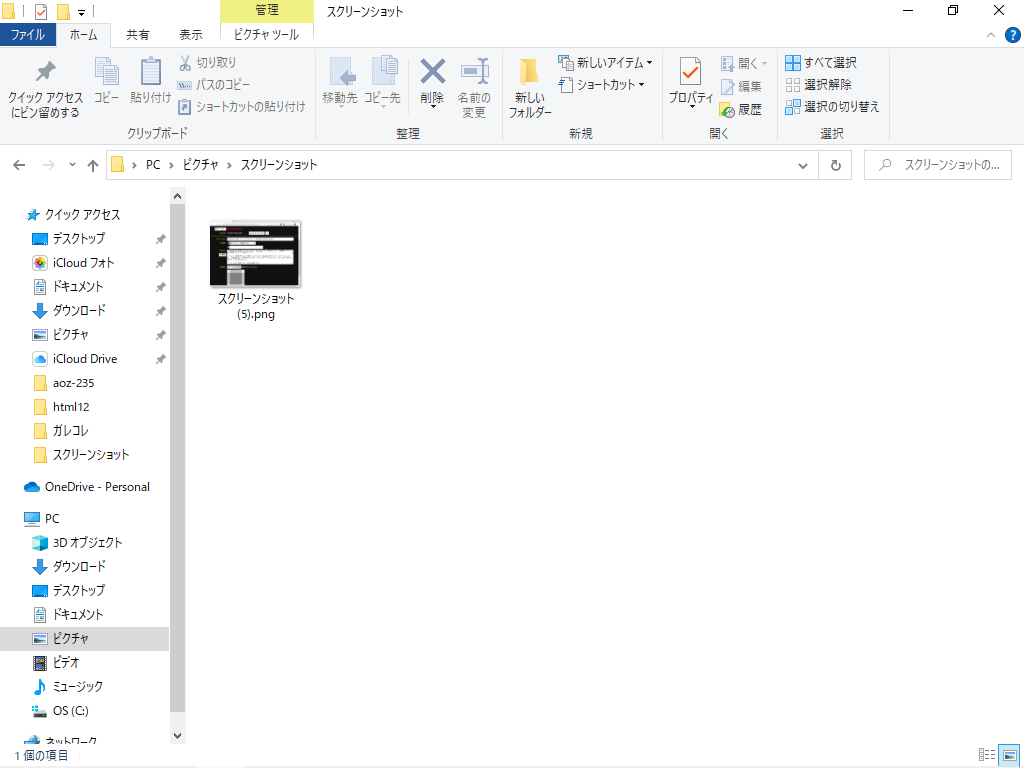Open プロパティ properties icon

coord(690,72)
